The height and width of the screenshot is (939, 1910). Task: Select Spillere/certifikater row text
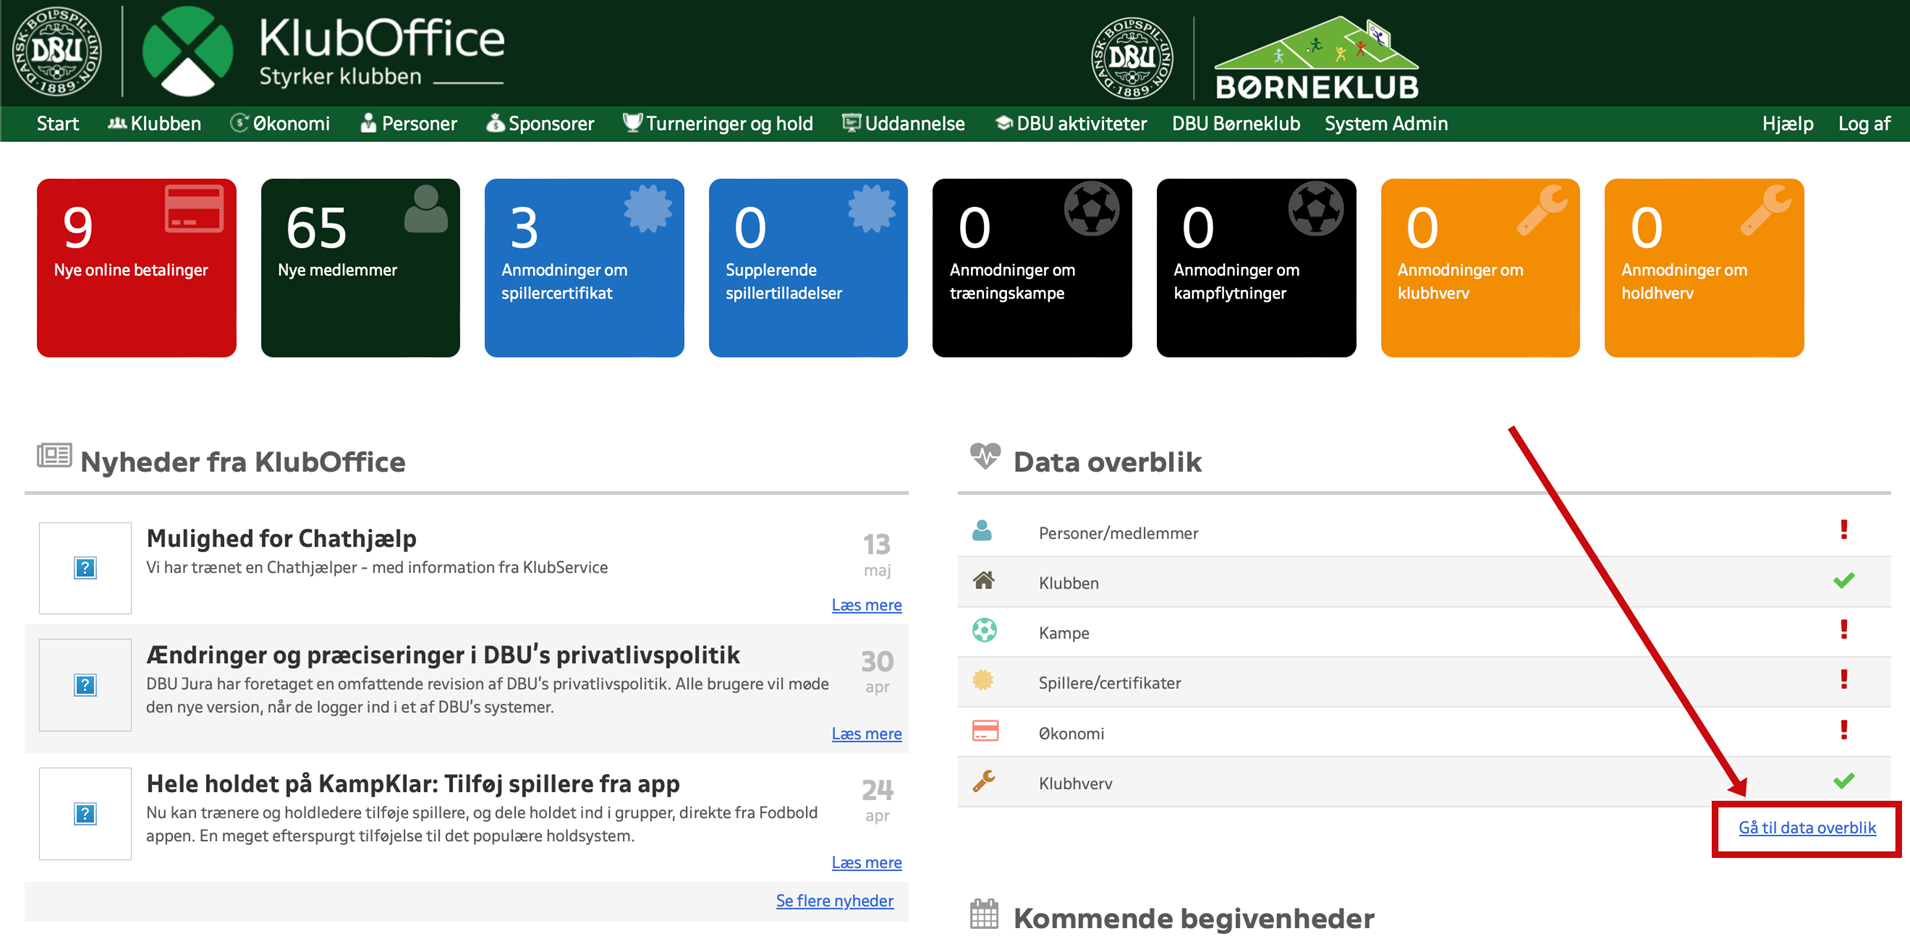1110,683
